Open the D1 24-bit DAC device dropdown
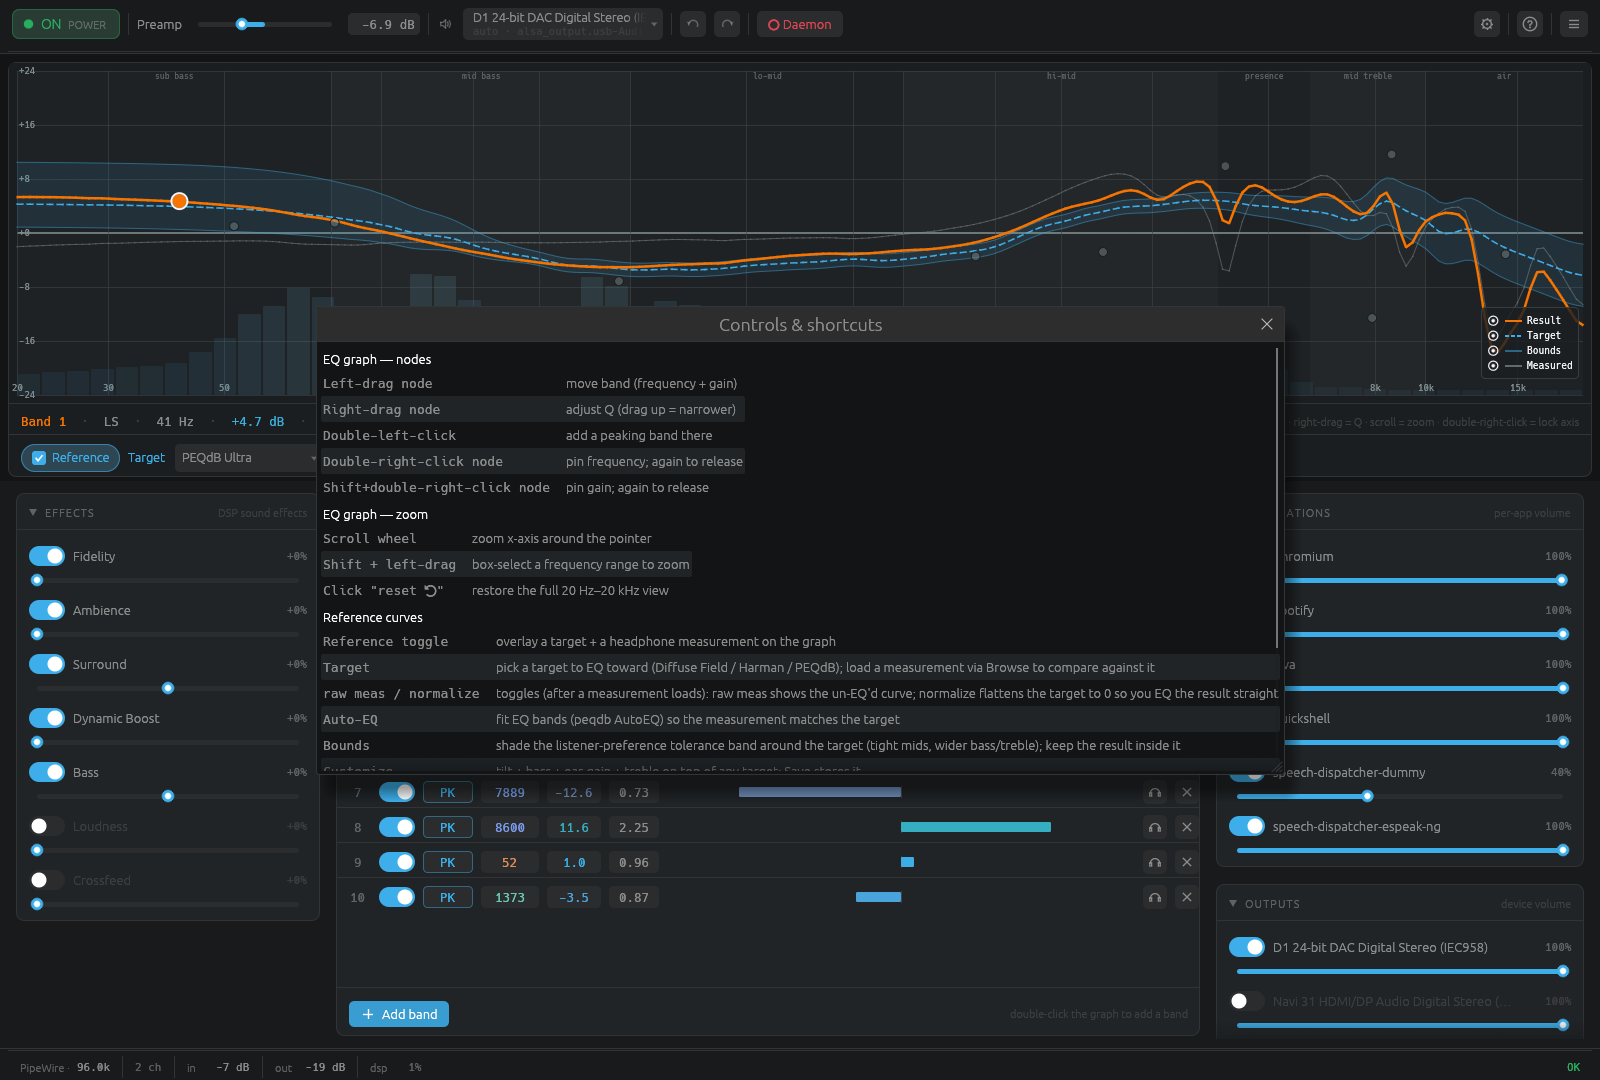Image resolution: width=1600 pixels, height=1080 pixels. point(563,24)
